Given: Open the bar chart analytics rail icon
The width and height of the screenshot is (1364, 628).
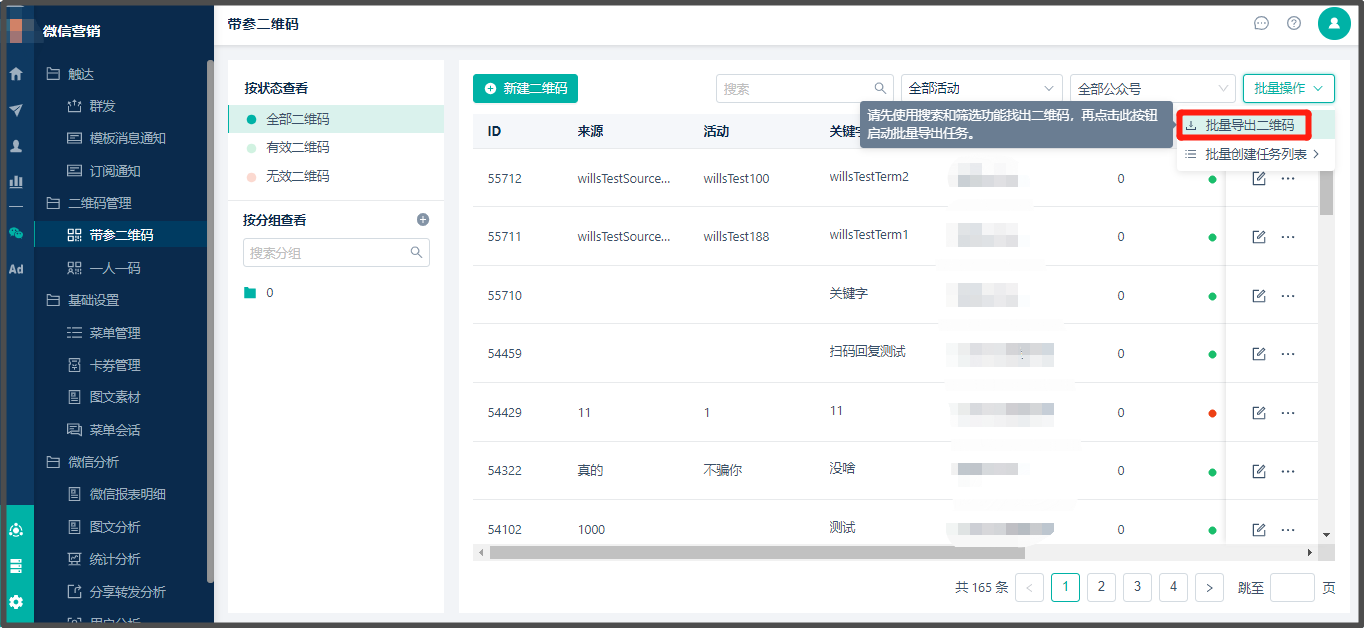Looking at the screenshot, I should 16,182.
